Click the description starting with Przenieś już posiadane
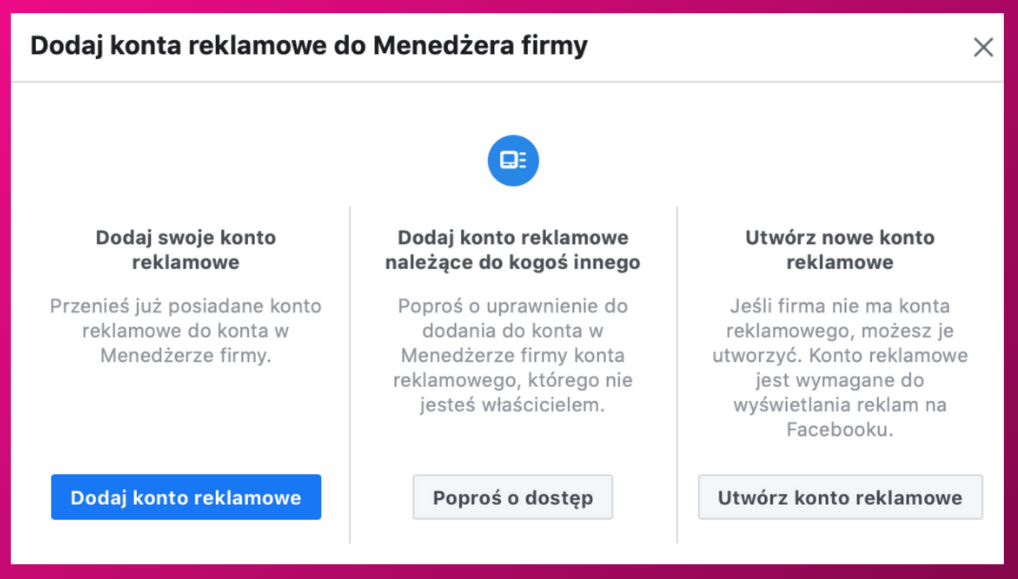Image resolution: width=1018 pixels, height=579 pixels. [186, 331]
